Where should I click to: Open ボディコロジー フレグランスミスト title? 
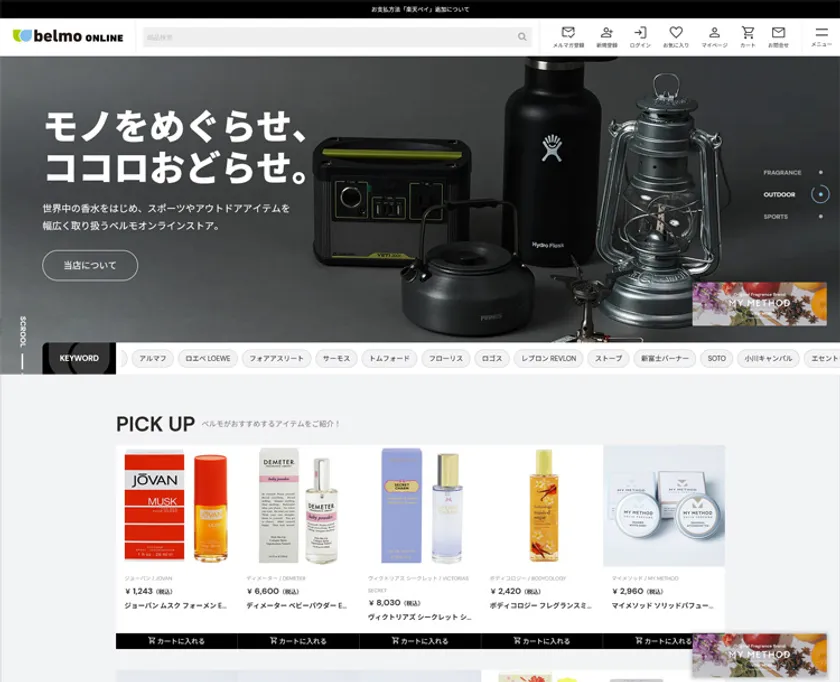[x=541, y=605]
